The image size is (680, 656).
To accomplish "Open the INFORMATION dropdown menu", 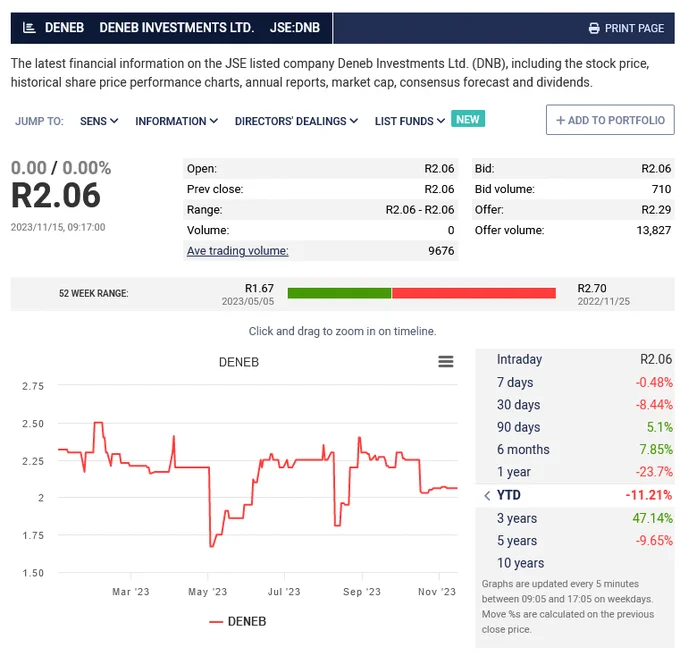I will click(x=177, y=121).
